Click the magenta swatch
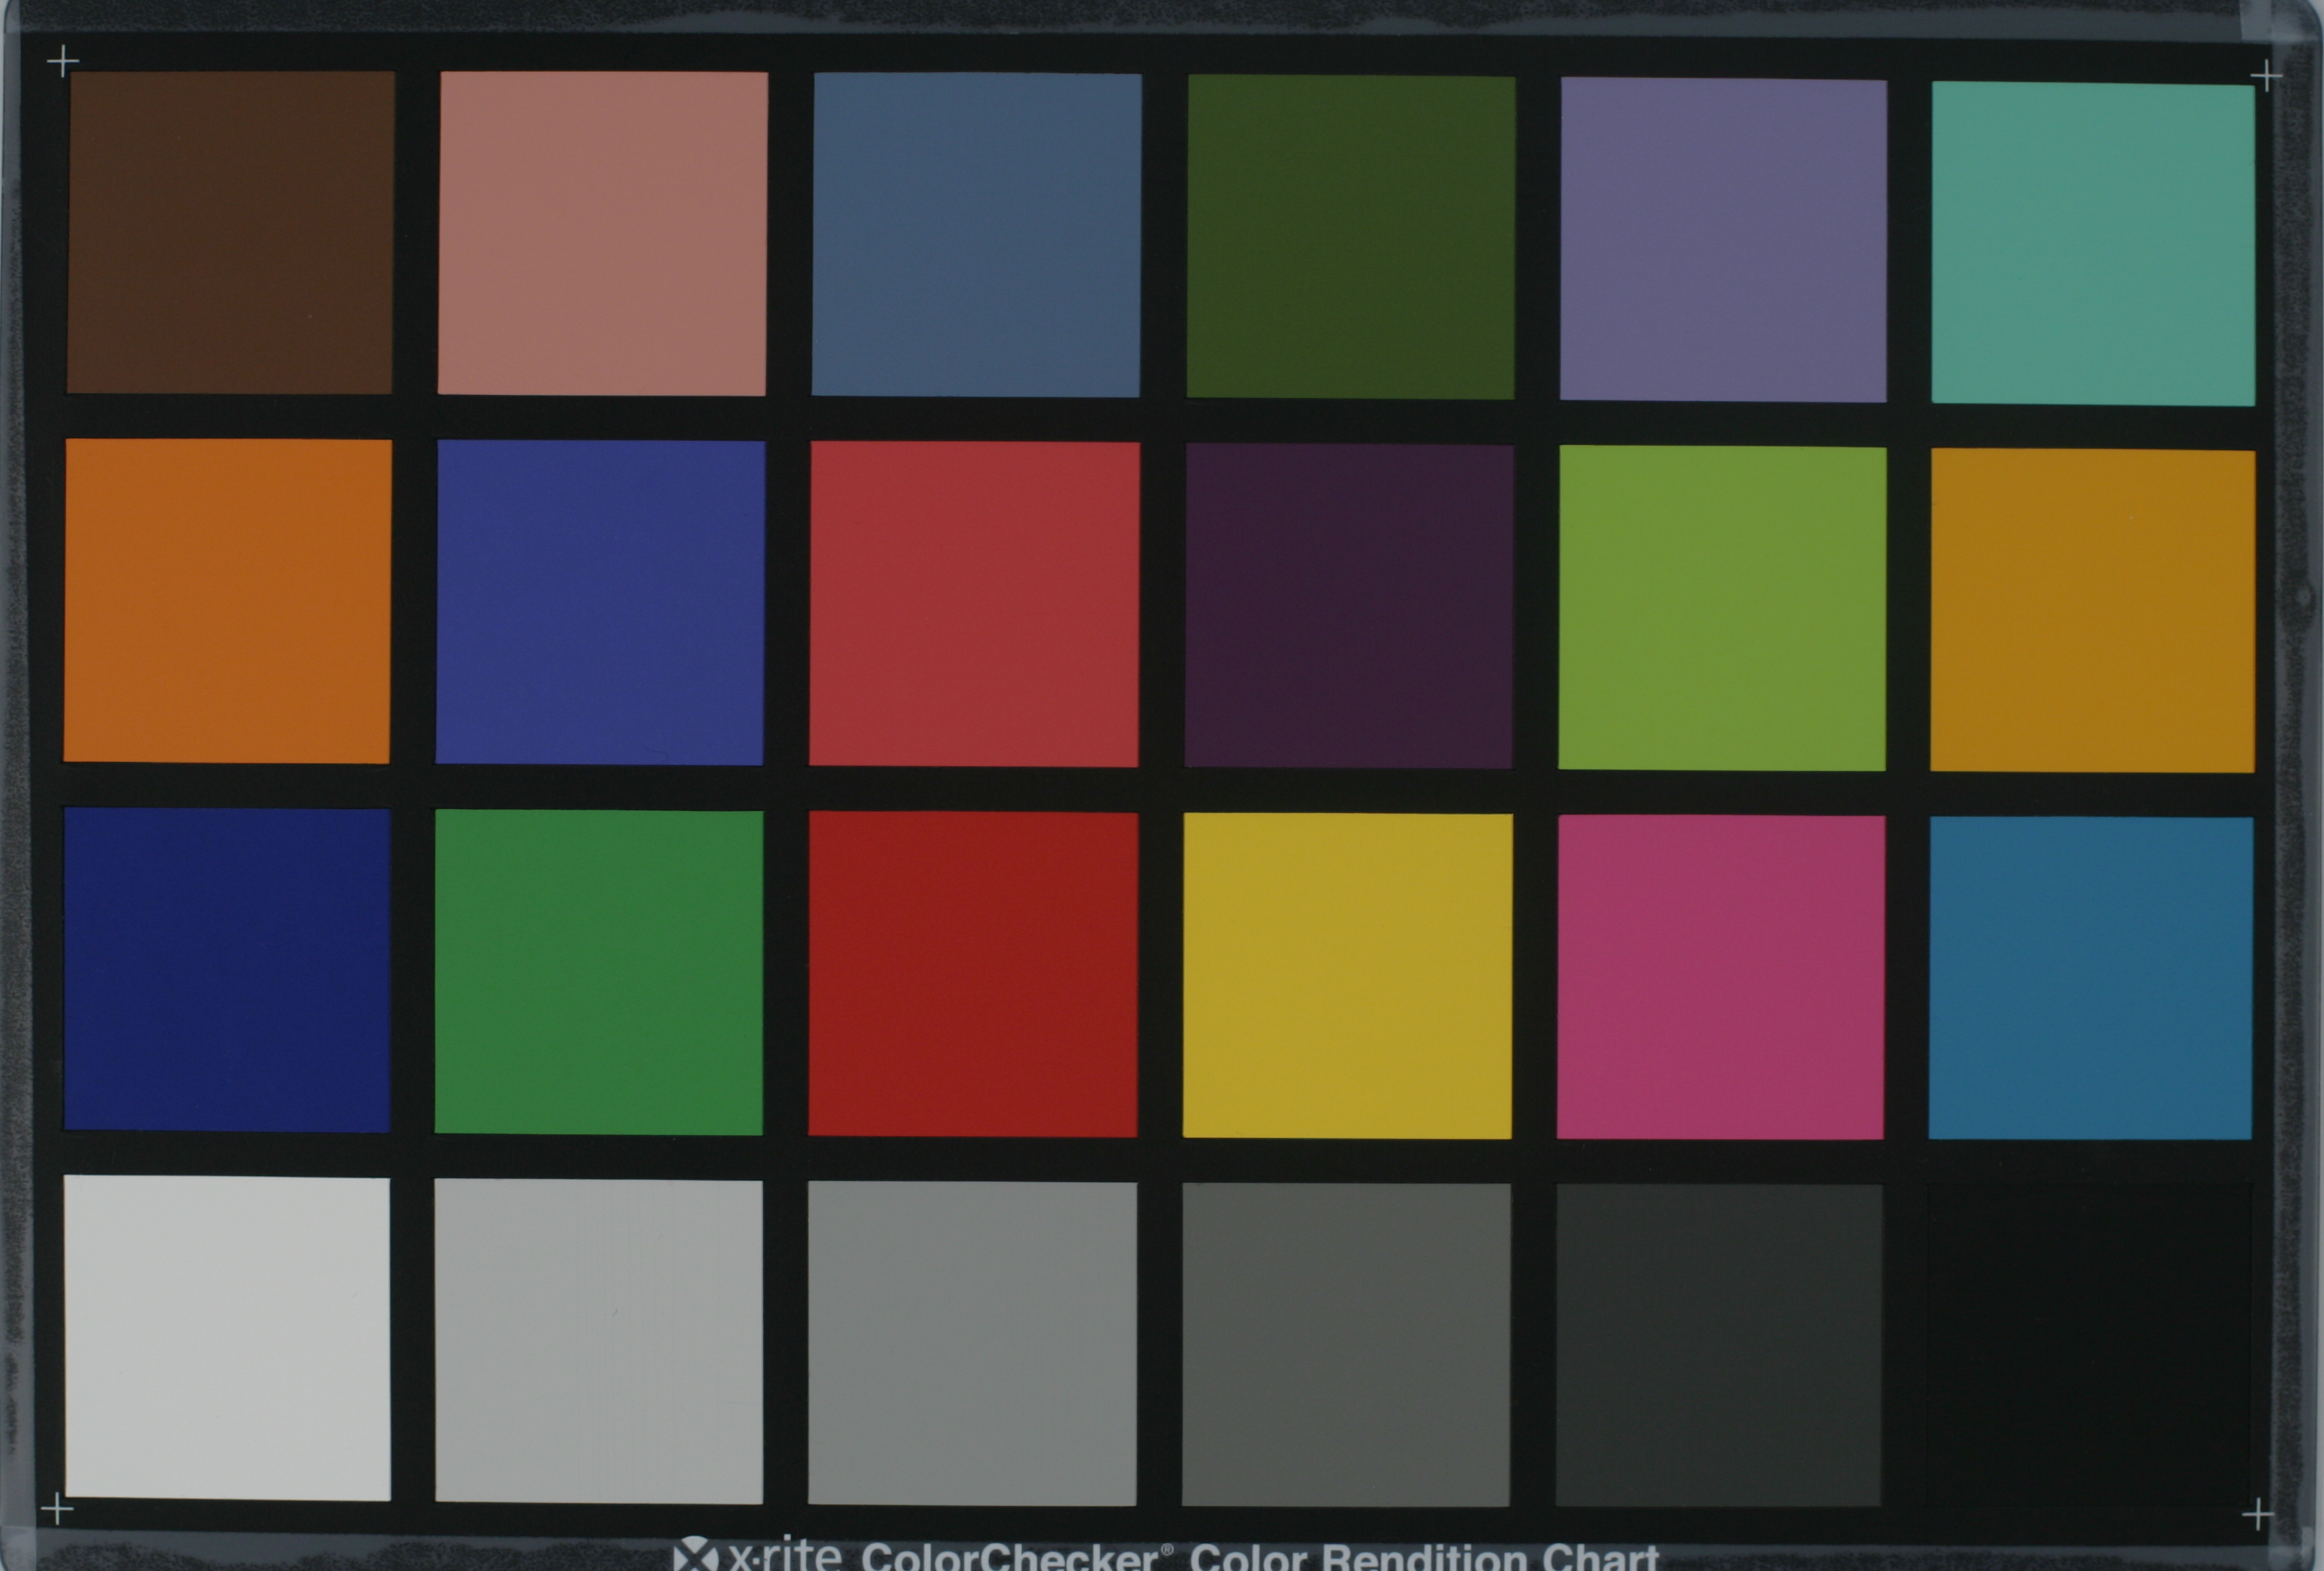The height and width of the screenshot is (1571, 2324). pos(1721,978)
